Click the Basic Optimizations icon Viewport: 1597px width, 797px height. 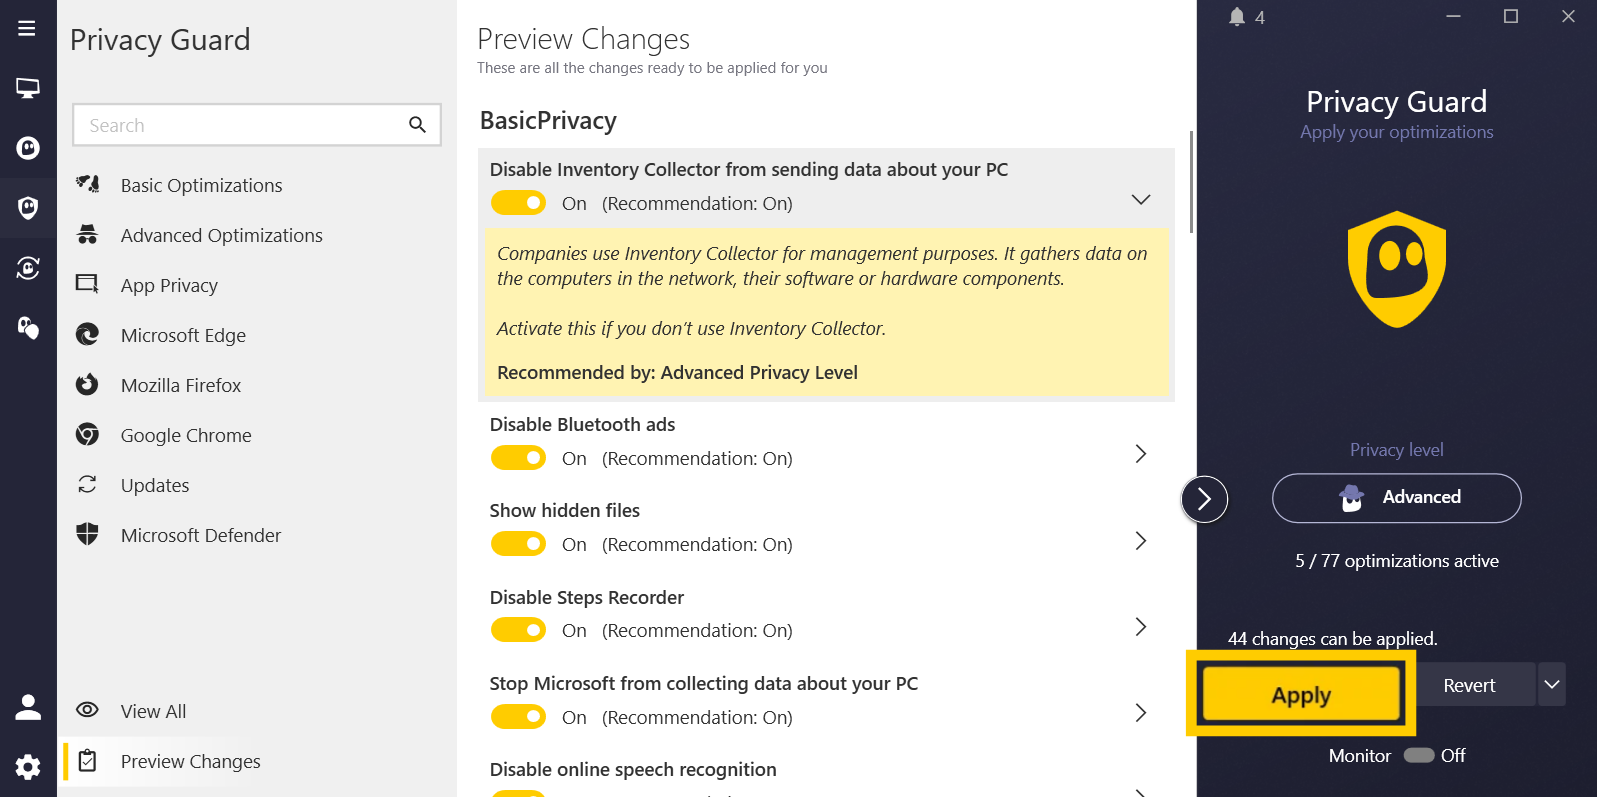[88, 184]
